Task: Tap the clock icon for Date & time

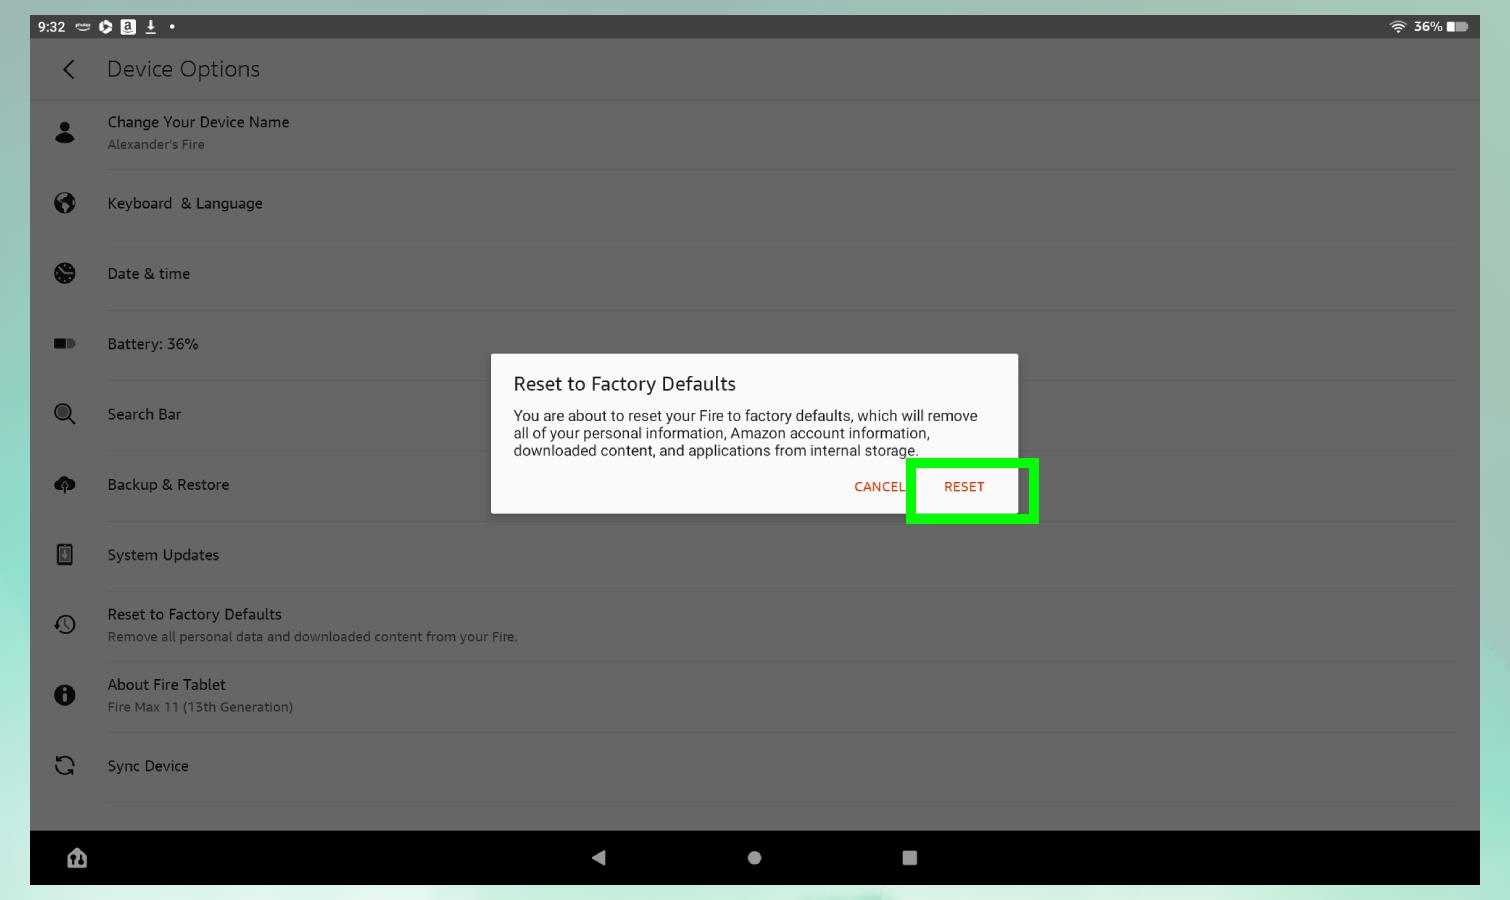Action: 65,273
